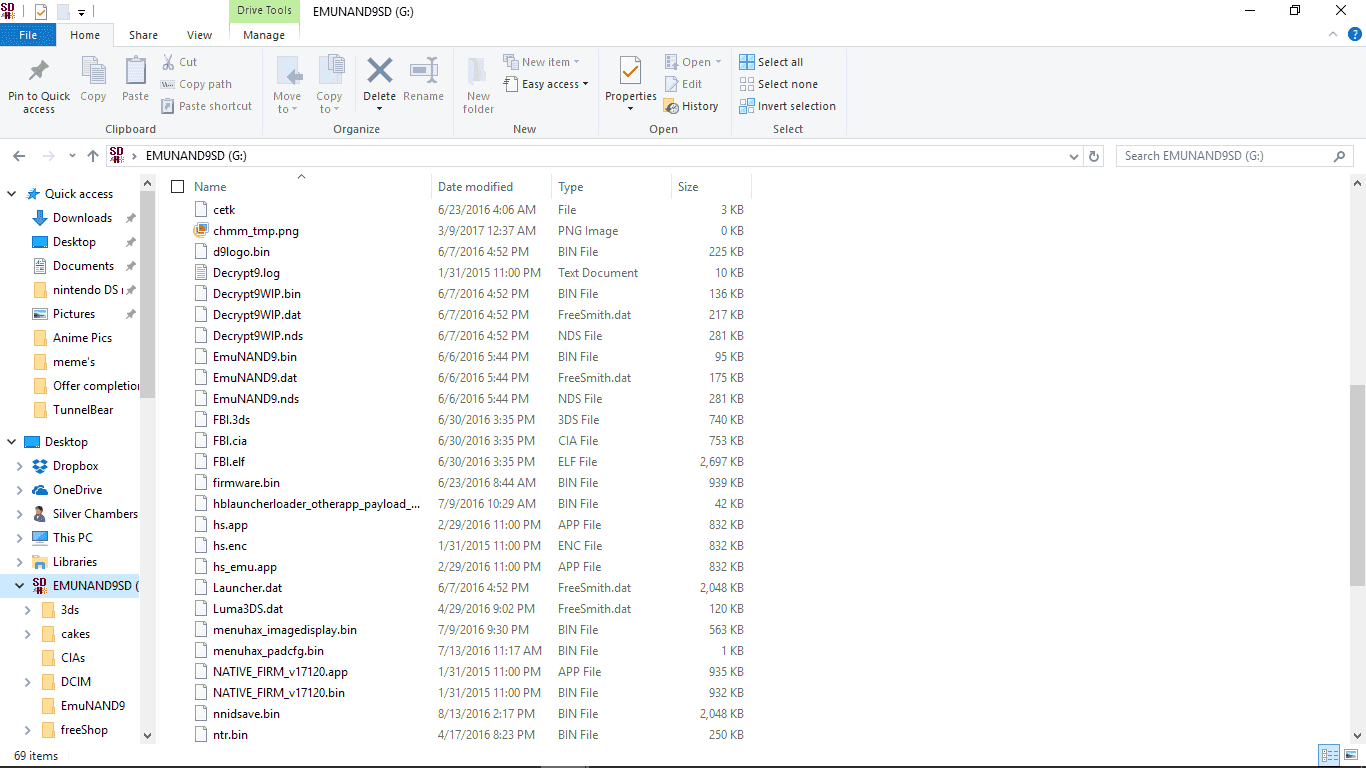1366x768 pixels.
Task: Click Invert selection in the ribbon
Action: (787, 106)
